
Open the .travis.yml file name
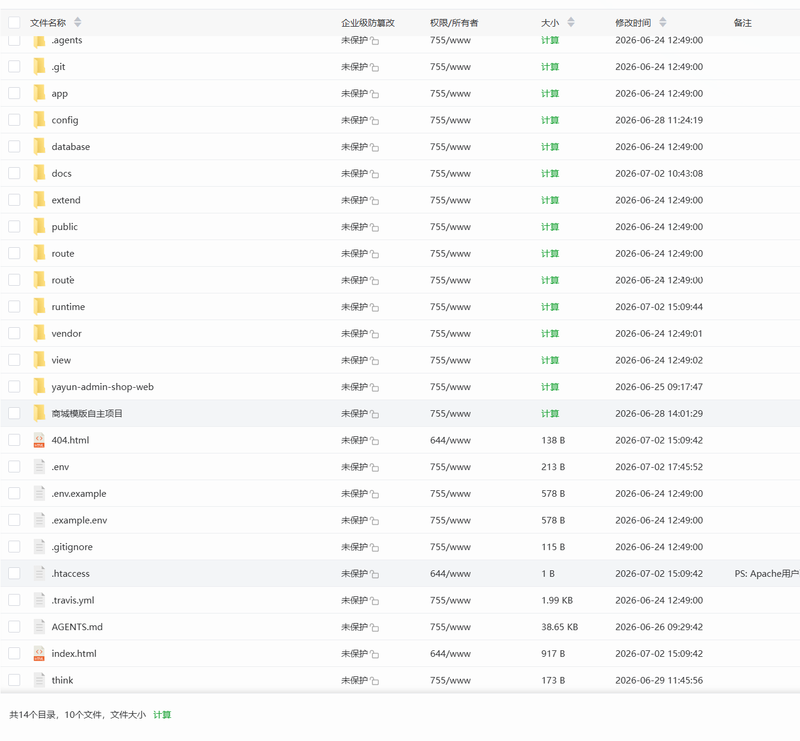(x=73, y=600)
